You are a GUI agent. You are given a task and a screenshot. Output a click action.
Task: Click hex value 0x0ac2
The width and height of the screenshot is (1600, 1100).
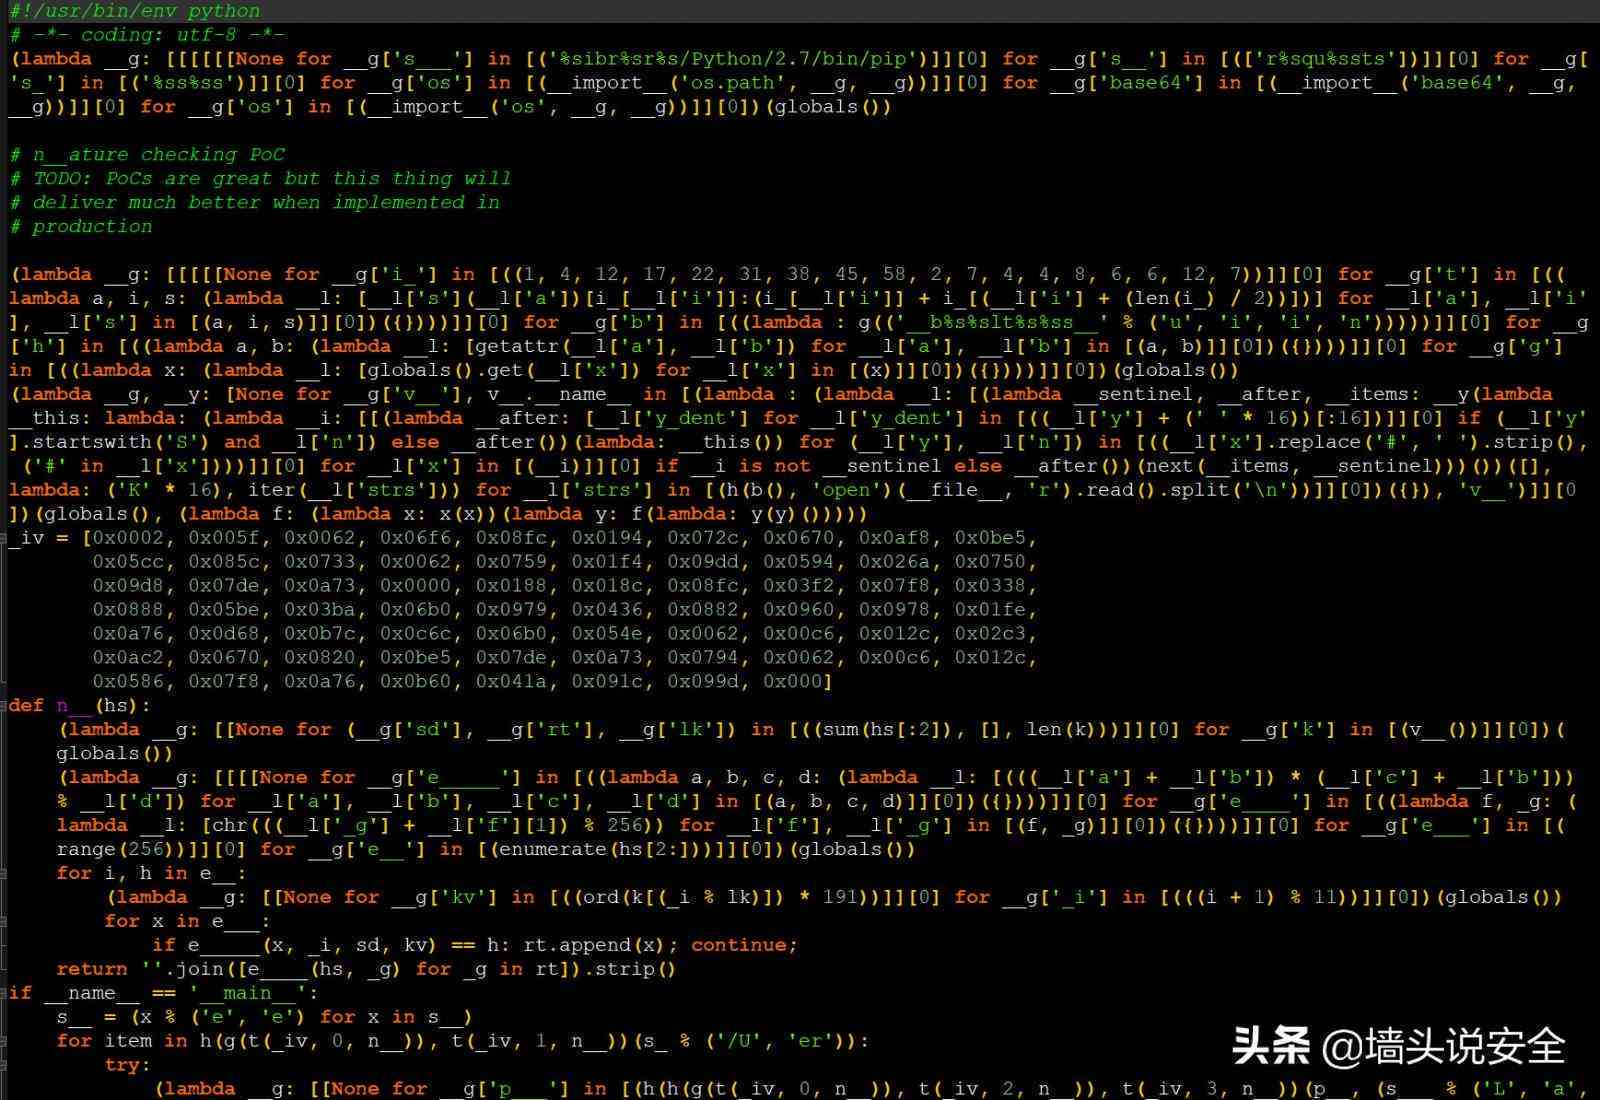point(128,659)
